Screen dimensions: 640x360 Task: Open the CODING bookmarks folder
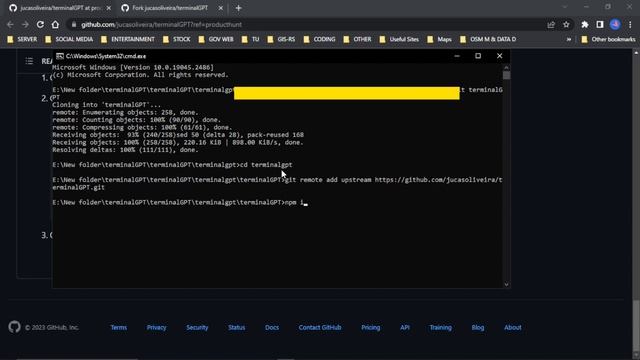click(x=320, y=39)
